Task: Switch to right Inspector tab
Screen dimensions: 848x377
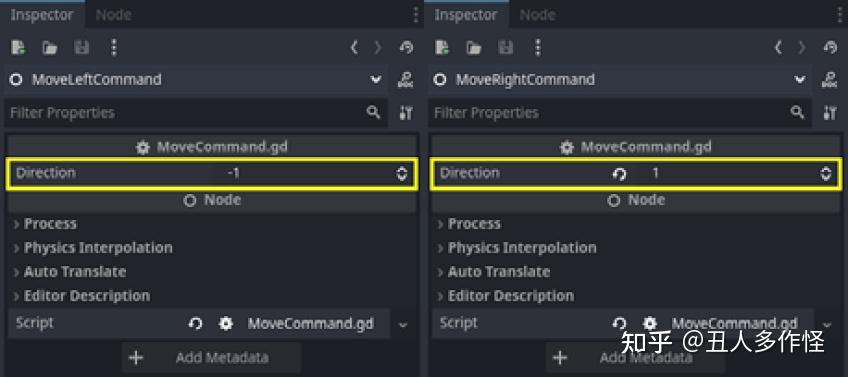Action: pyautogui.click(x=465, y=15)
